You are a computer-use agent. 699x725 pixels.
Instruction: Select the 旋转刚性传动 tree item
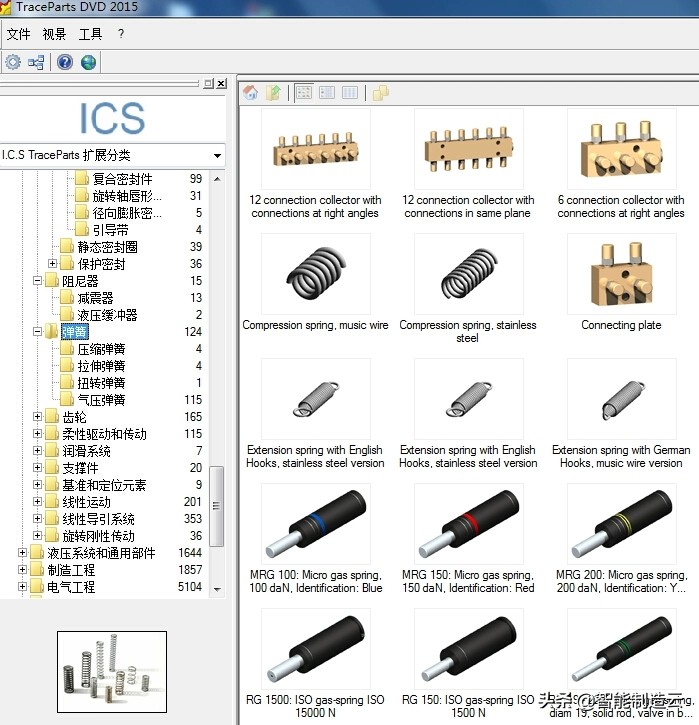(x=98, y=536)
